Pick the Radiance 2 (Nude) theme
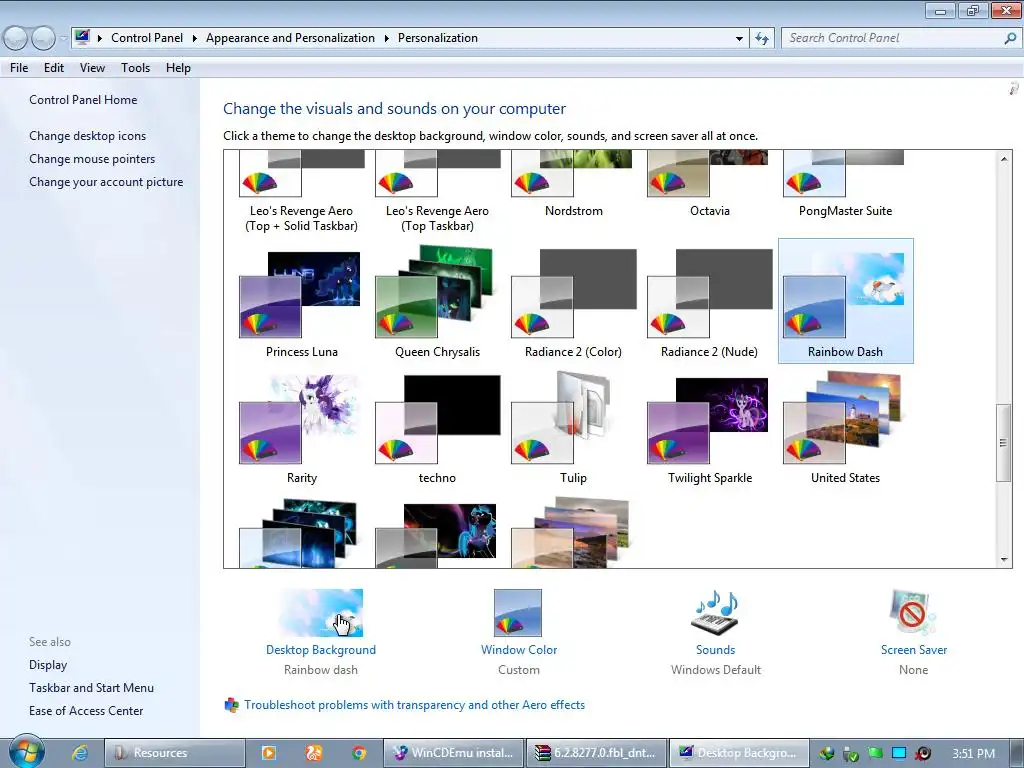Screen dimensions: 1024x768 (709, 302)
